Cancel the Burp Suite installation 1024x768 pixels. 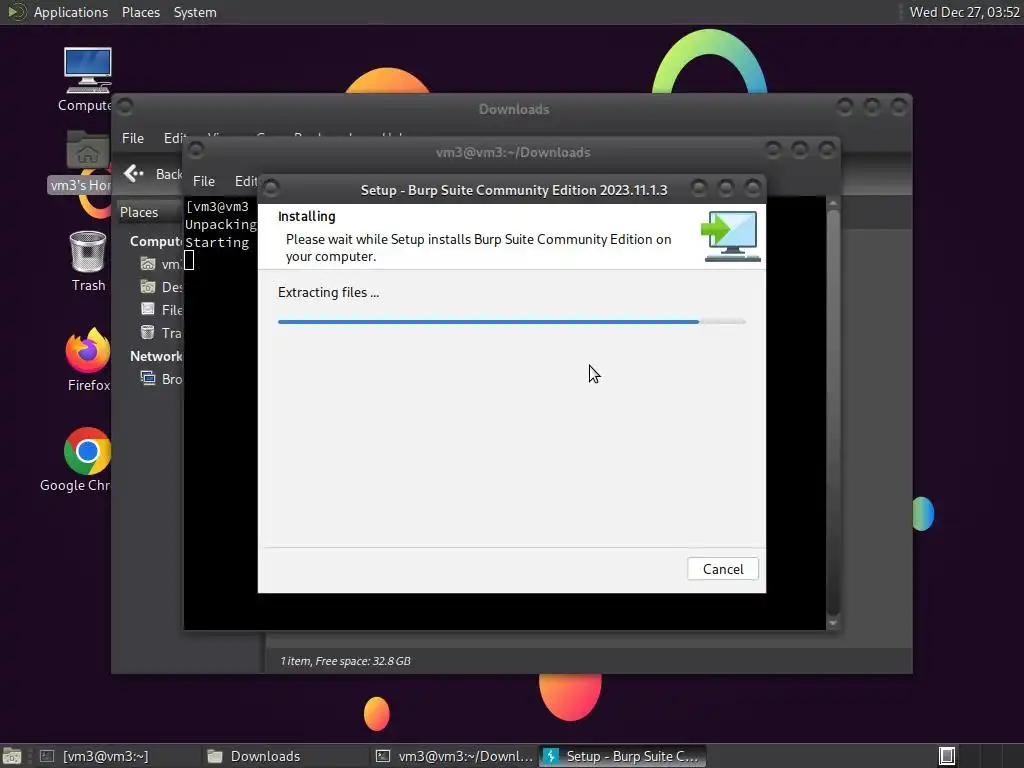click(722, 569)
